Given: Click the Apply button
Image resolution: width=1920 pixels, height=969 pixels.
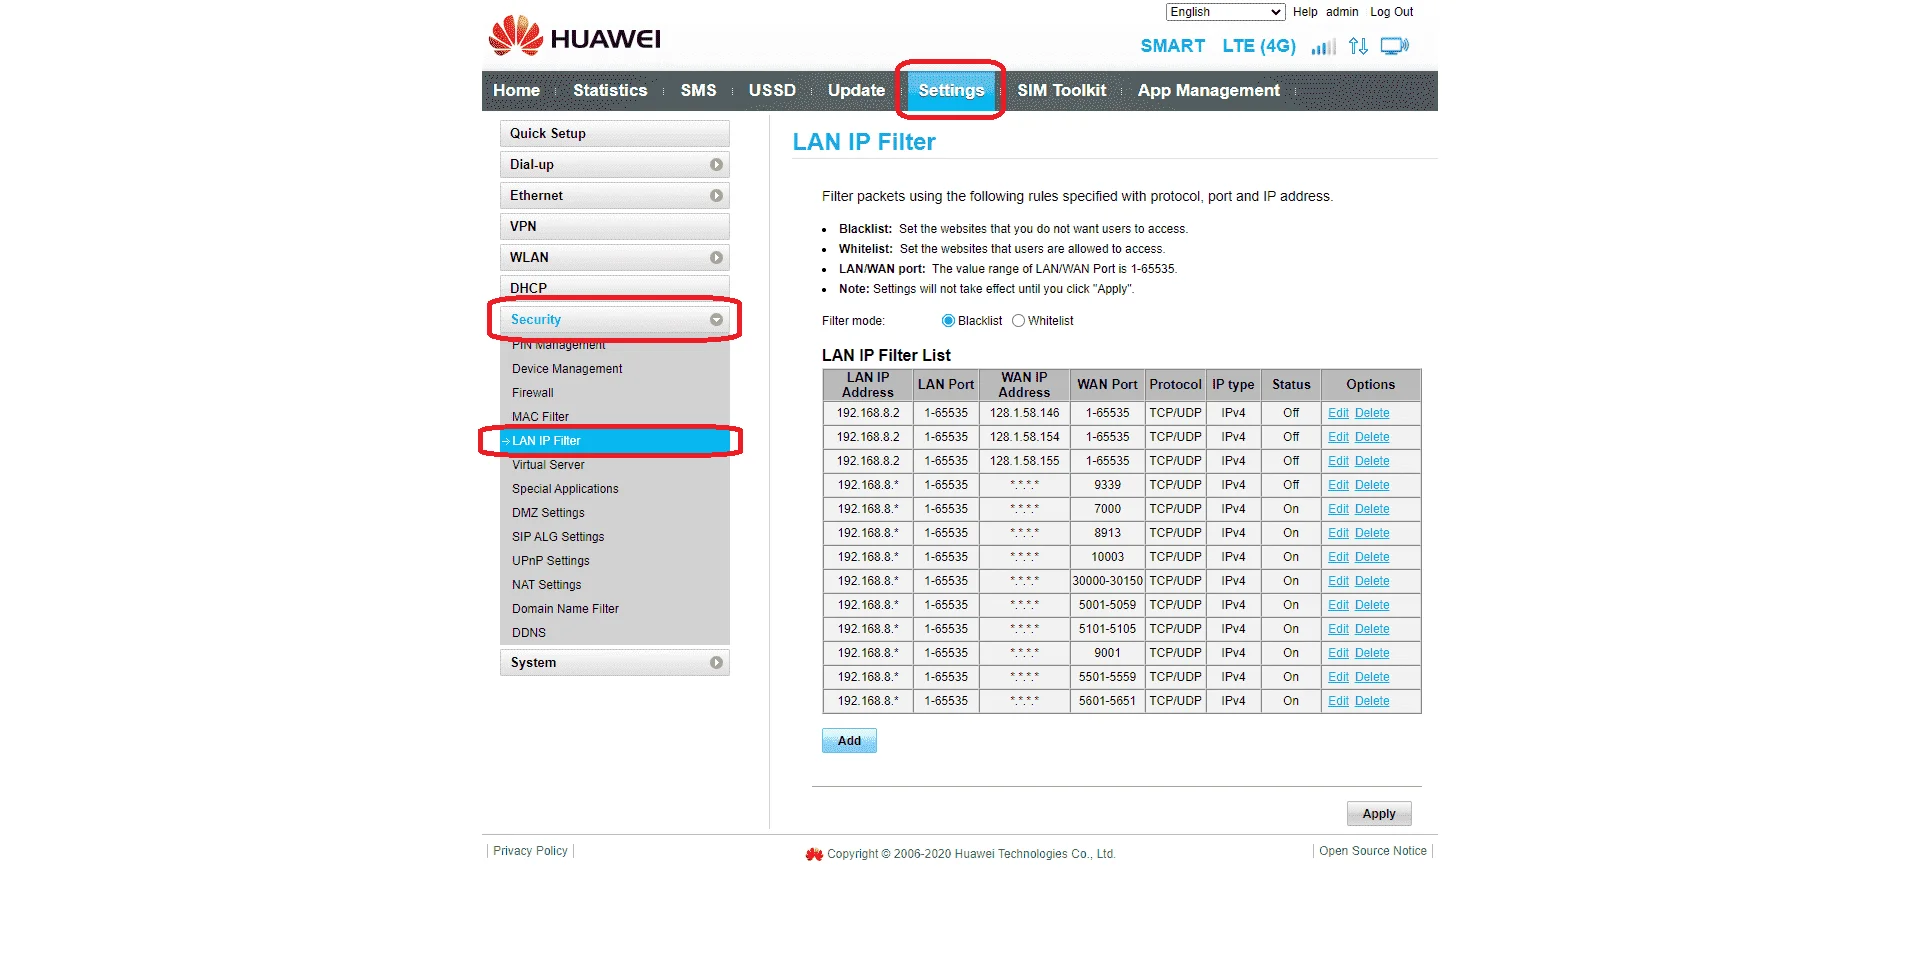Looking at the screenshot, I should pyautogui.click(x=1379, y=814).
